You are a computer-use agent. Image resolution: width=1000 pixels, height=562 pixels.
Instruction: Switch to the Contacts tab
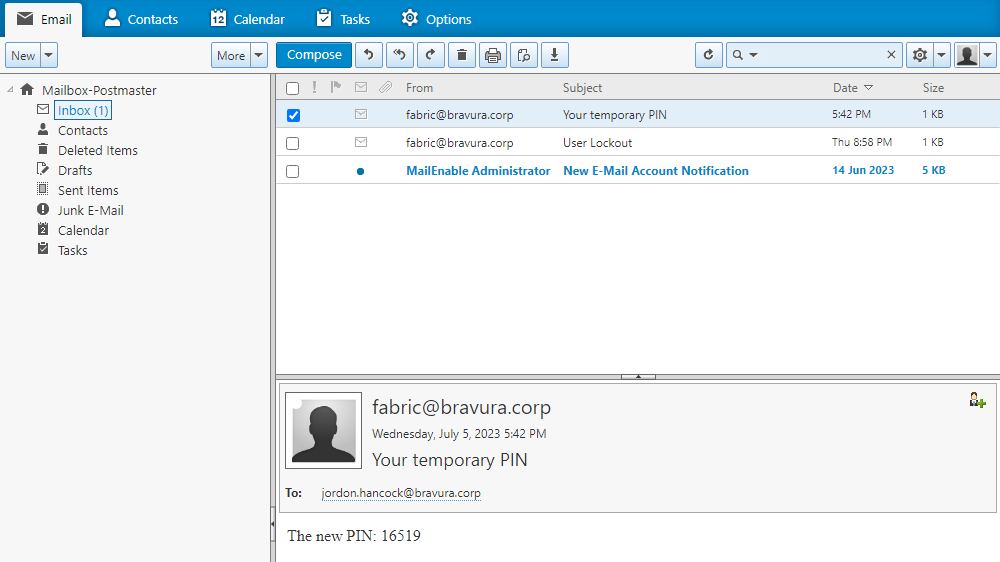click(141, 19)
